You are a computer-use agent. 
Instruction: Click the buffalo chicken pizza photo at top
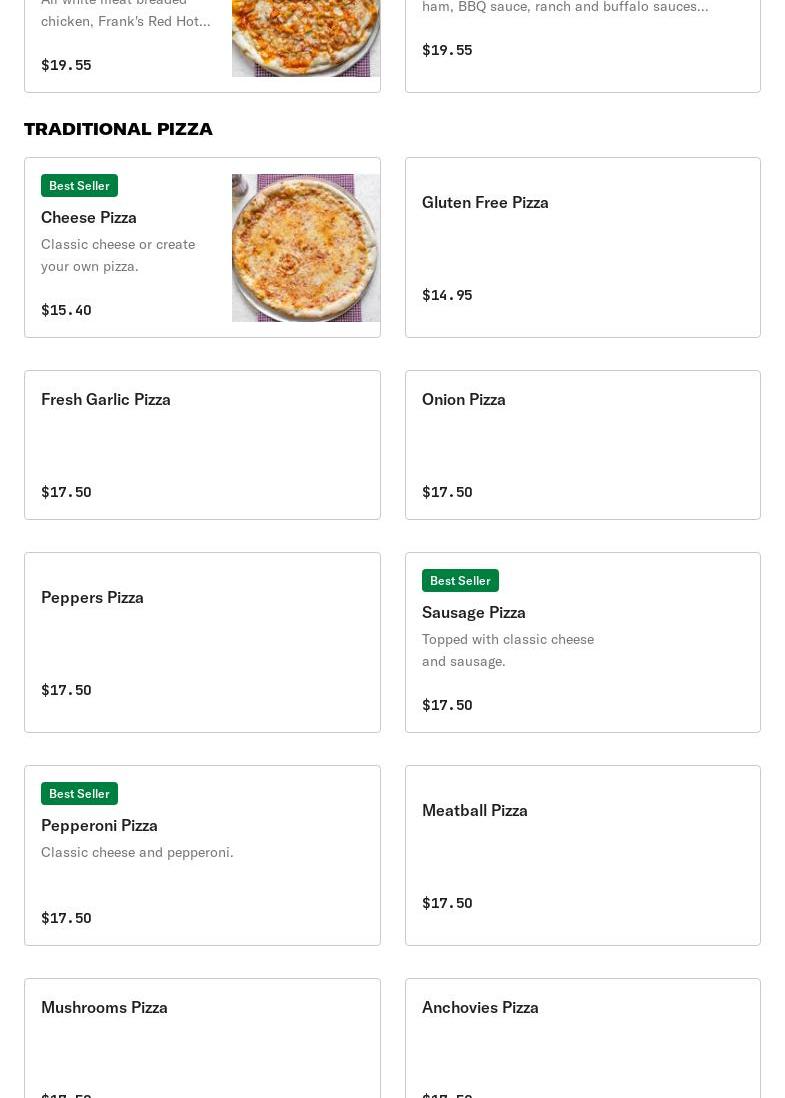[305, 38]
